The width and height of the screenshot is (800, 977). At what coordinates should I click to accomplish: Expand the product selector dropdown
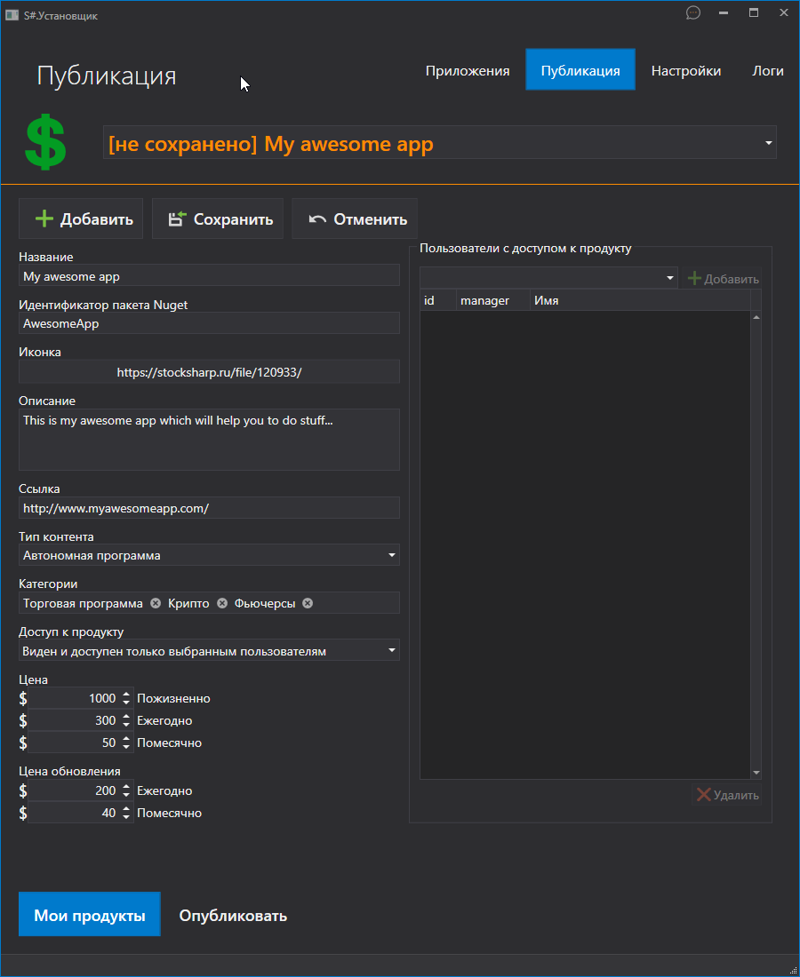click(768, 143)
